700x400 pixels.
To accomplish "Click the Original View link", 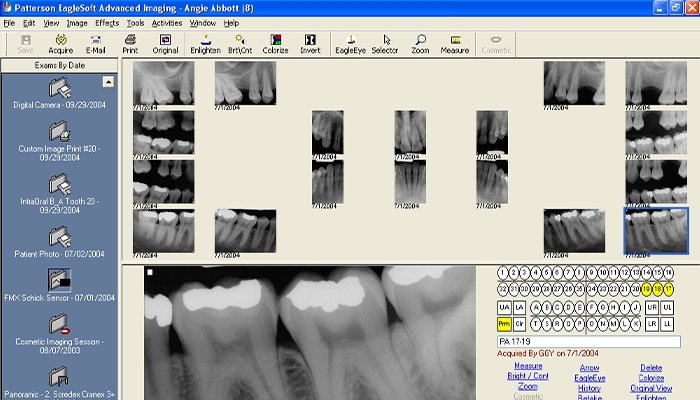I will [x=650, y=387].
